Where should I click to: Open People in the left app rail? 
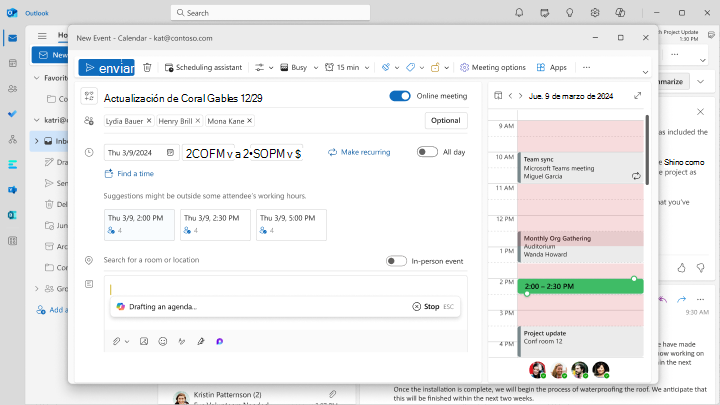(12, 89)
